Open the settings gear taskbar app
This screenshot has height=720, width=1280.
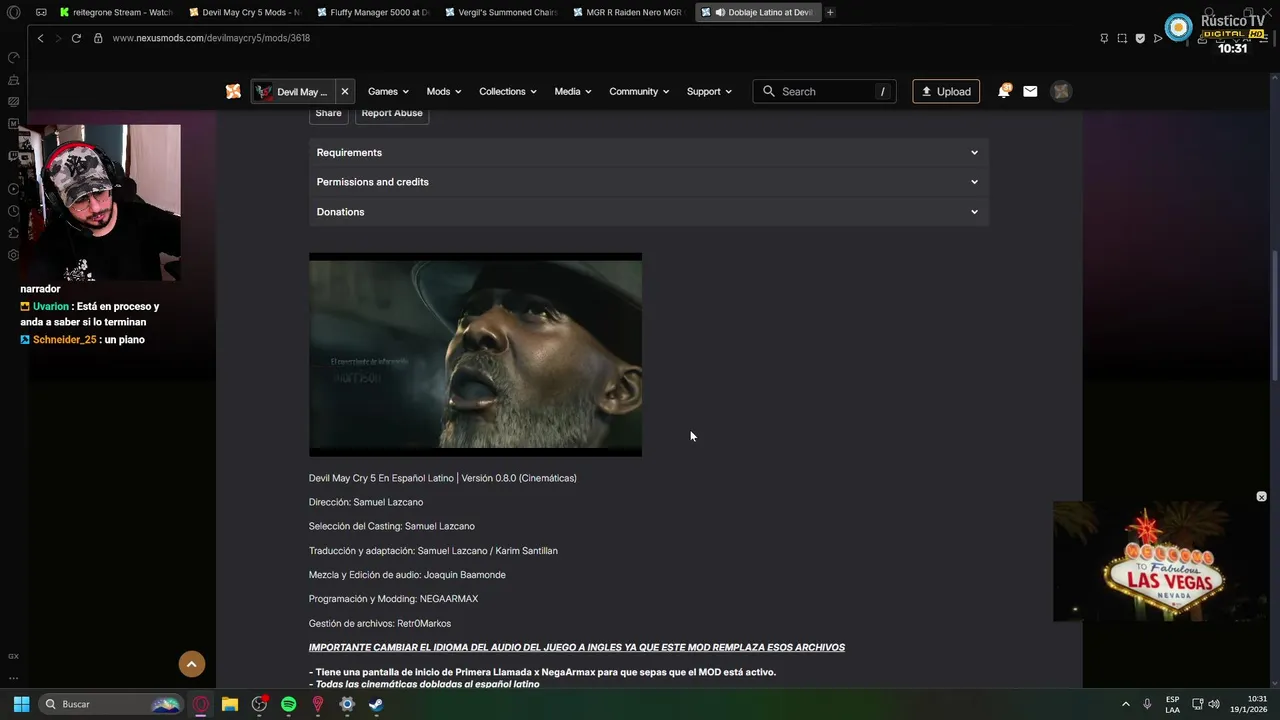pyautogui.click(x=347, y=704)
